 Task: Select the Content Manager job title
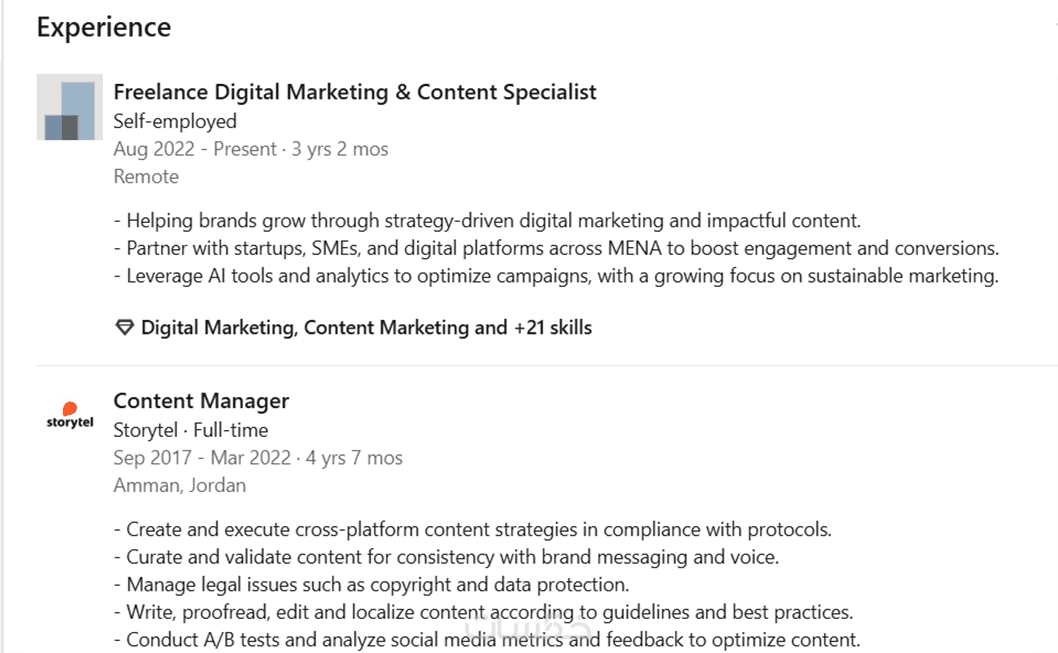pyautogui.click(x=201, y=401)
